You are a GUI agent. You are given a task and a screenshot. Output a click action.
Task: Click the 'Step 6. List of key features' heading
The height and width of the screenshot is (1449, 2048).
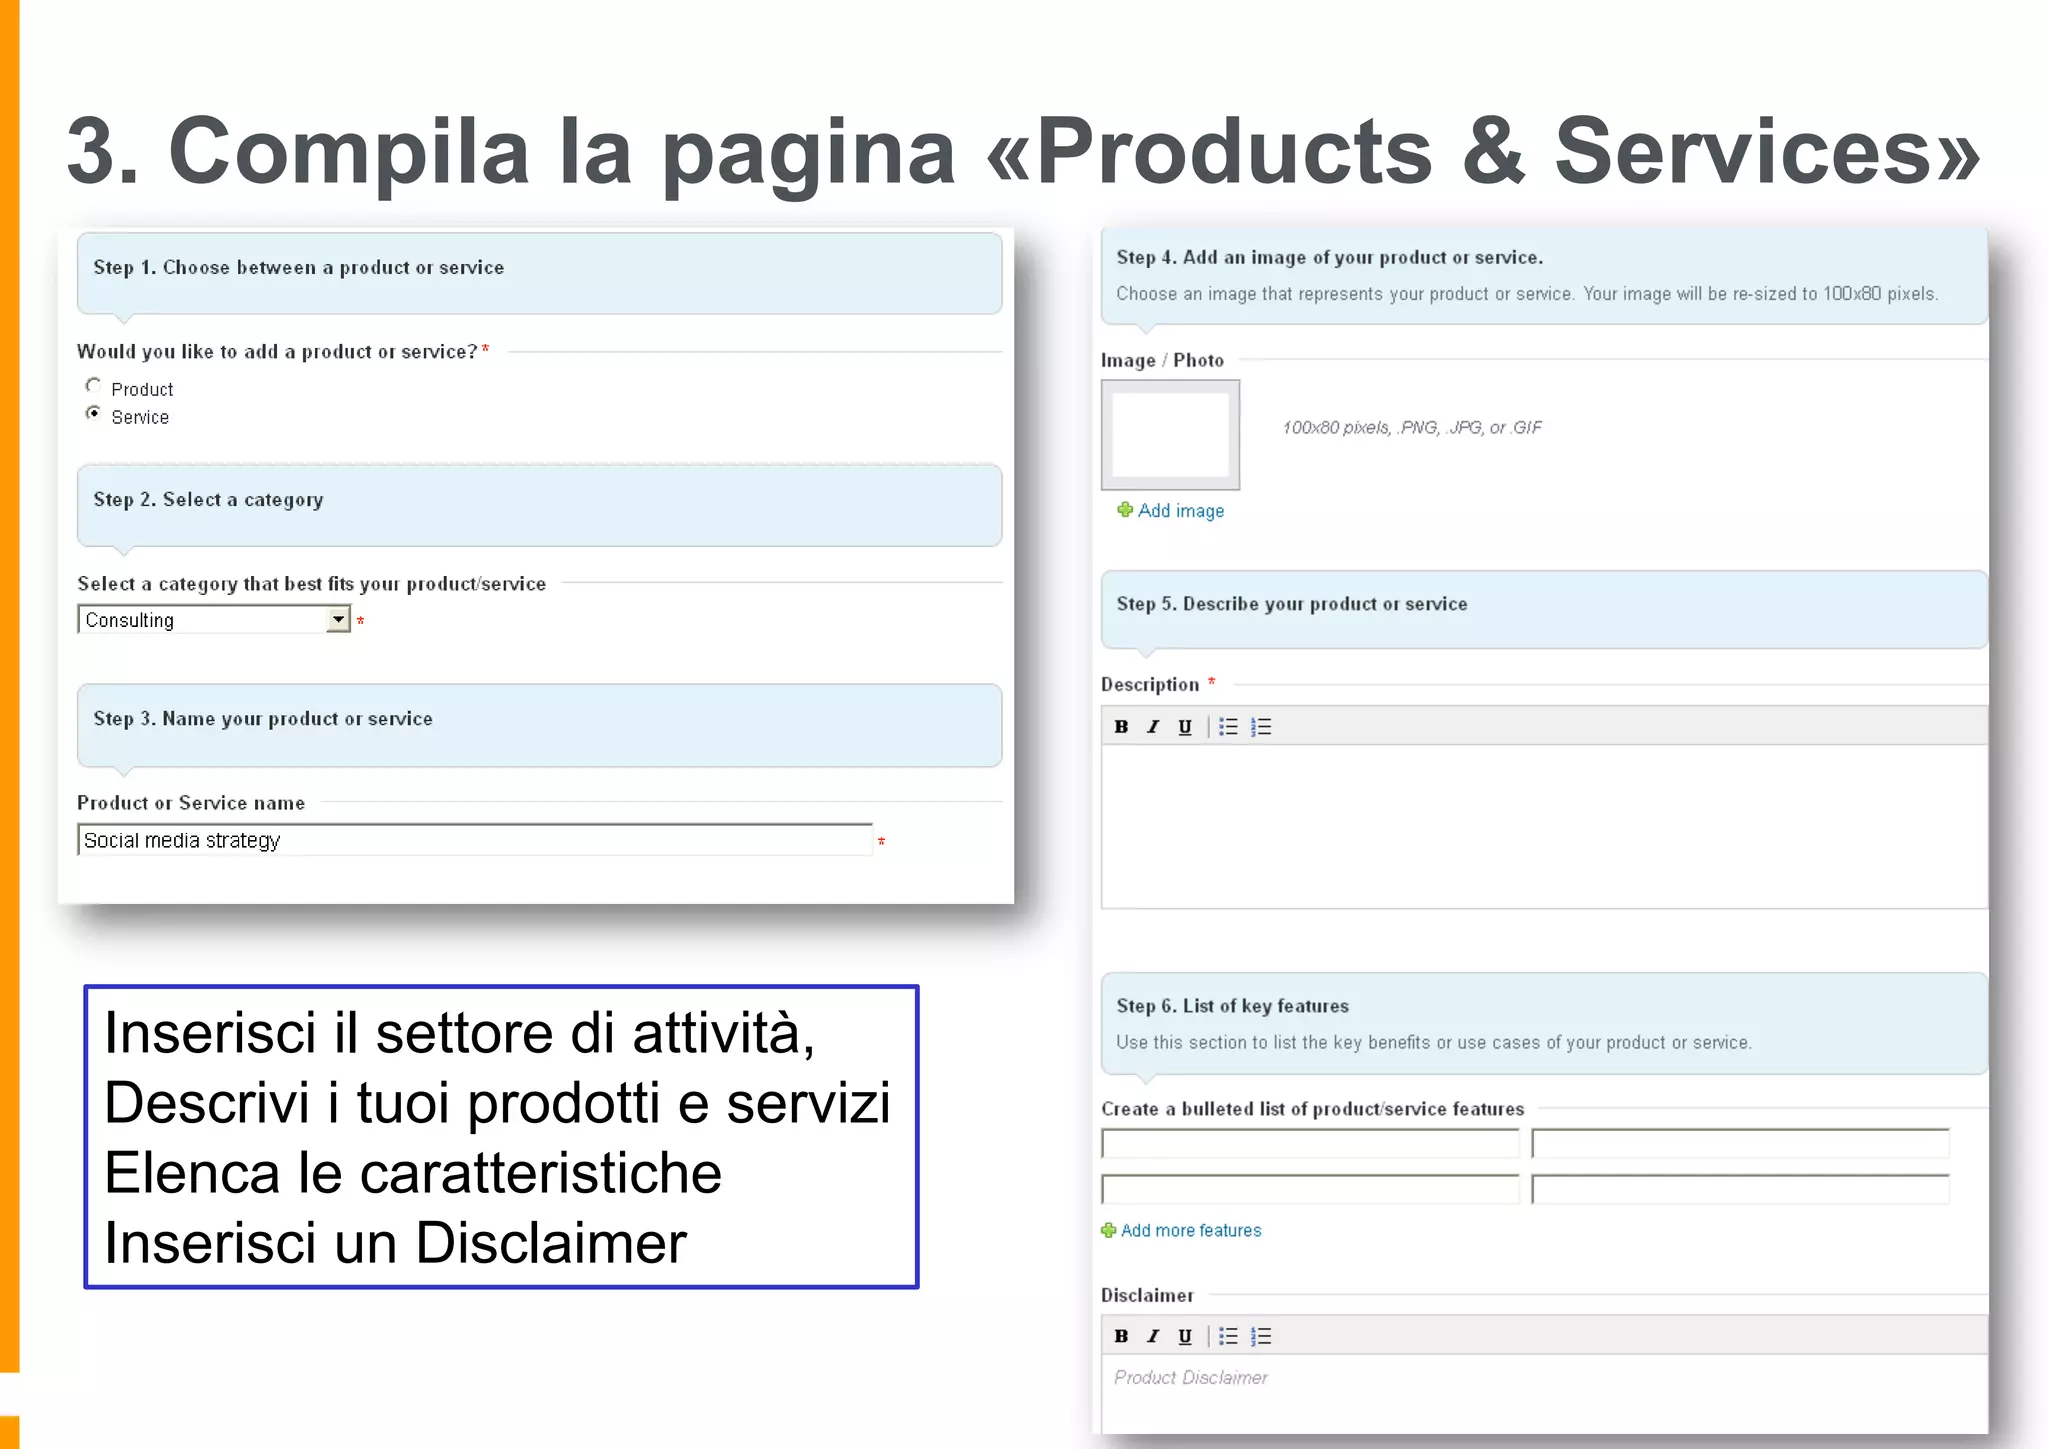(1233, 1006)
